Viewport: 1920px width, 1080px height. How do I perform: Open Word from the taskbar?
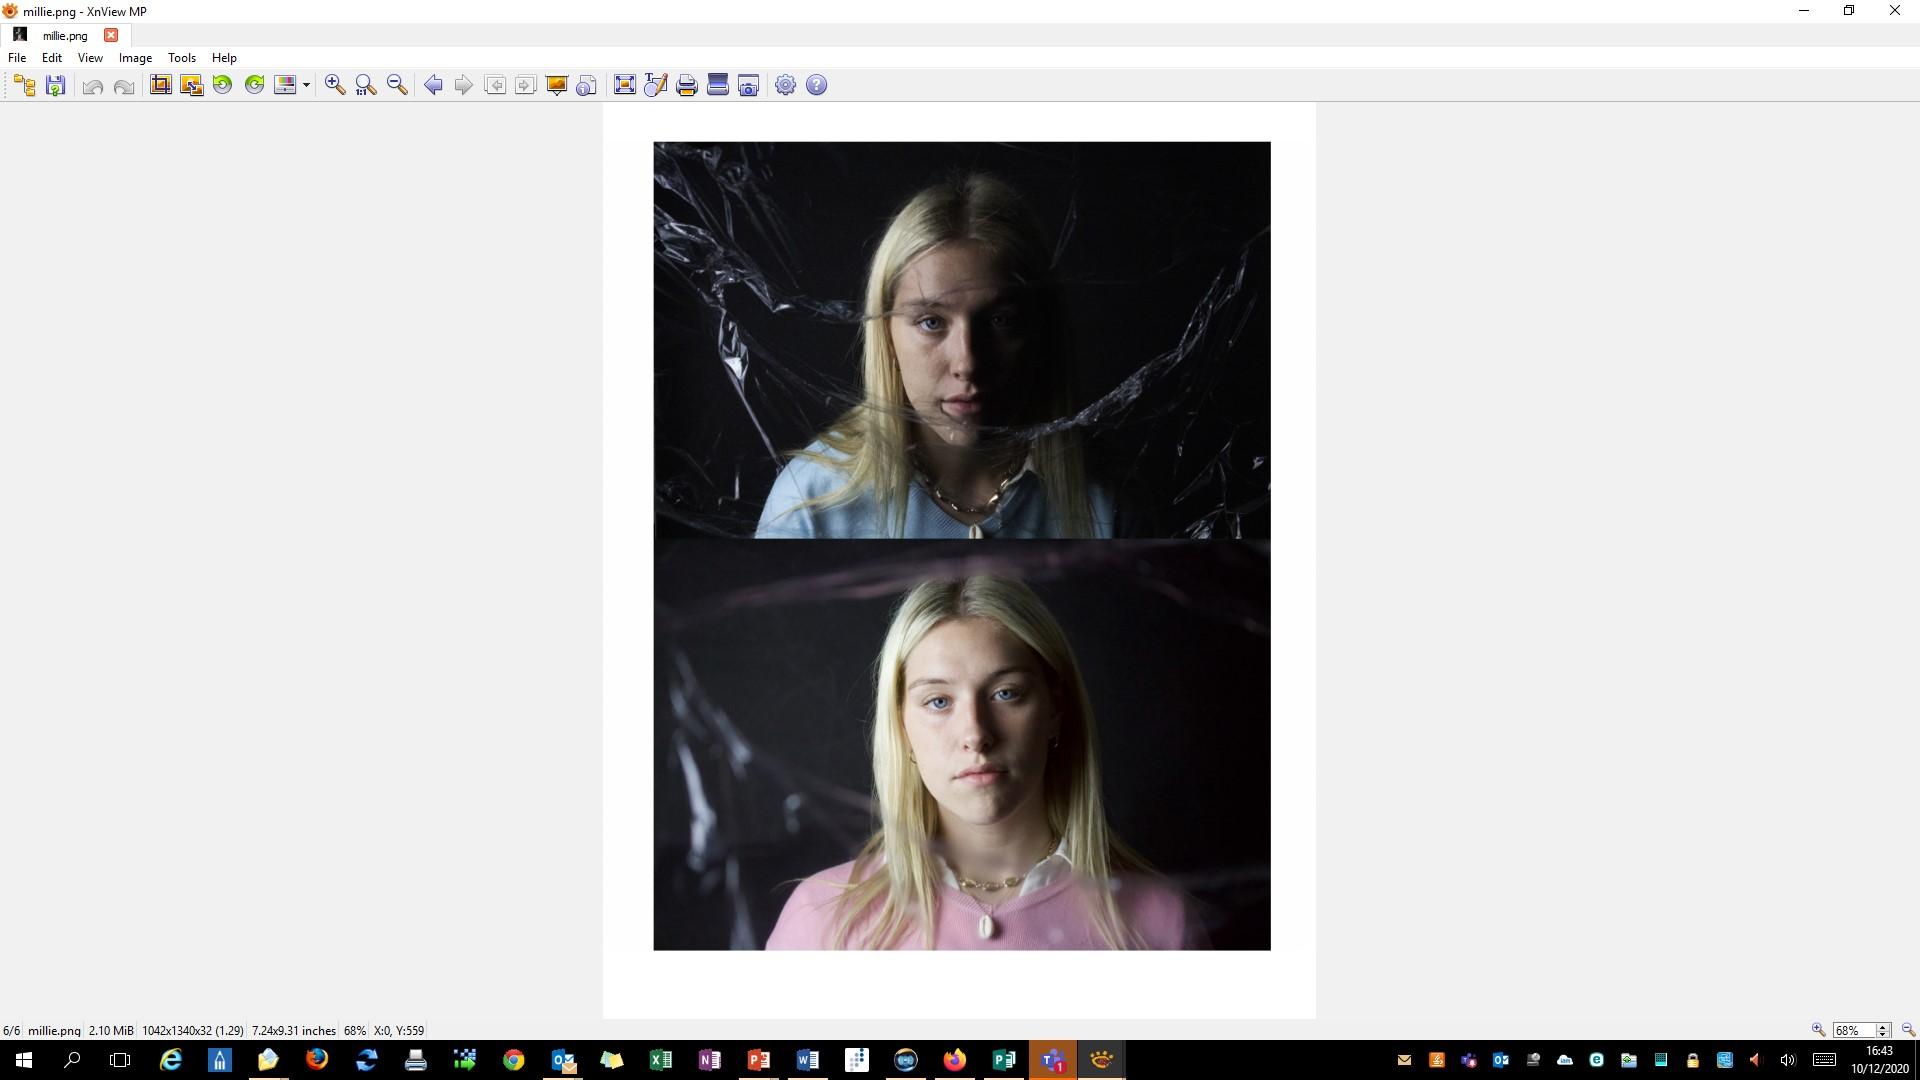(x=807, y=1060)
